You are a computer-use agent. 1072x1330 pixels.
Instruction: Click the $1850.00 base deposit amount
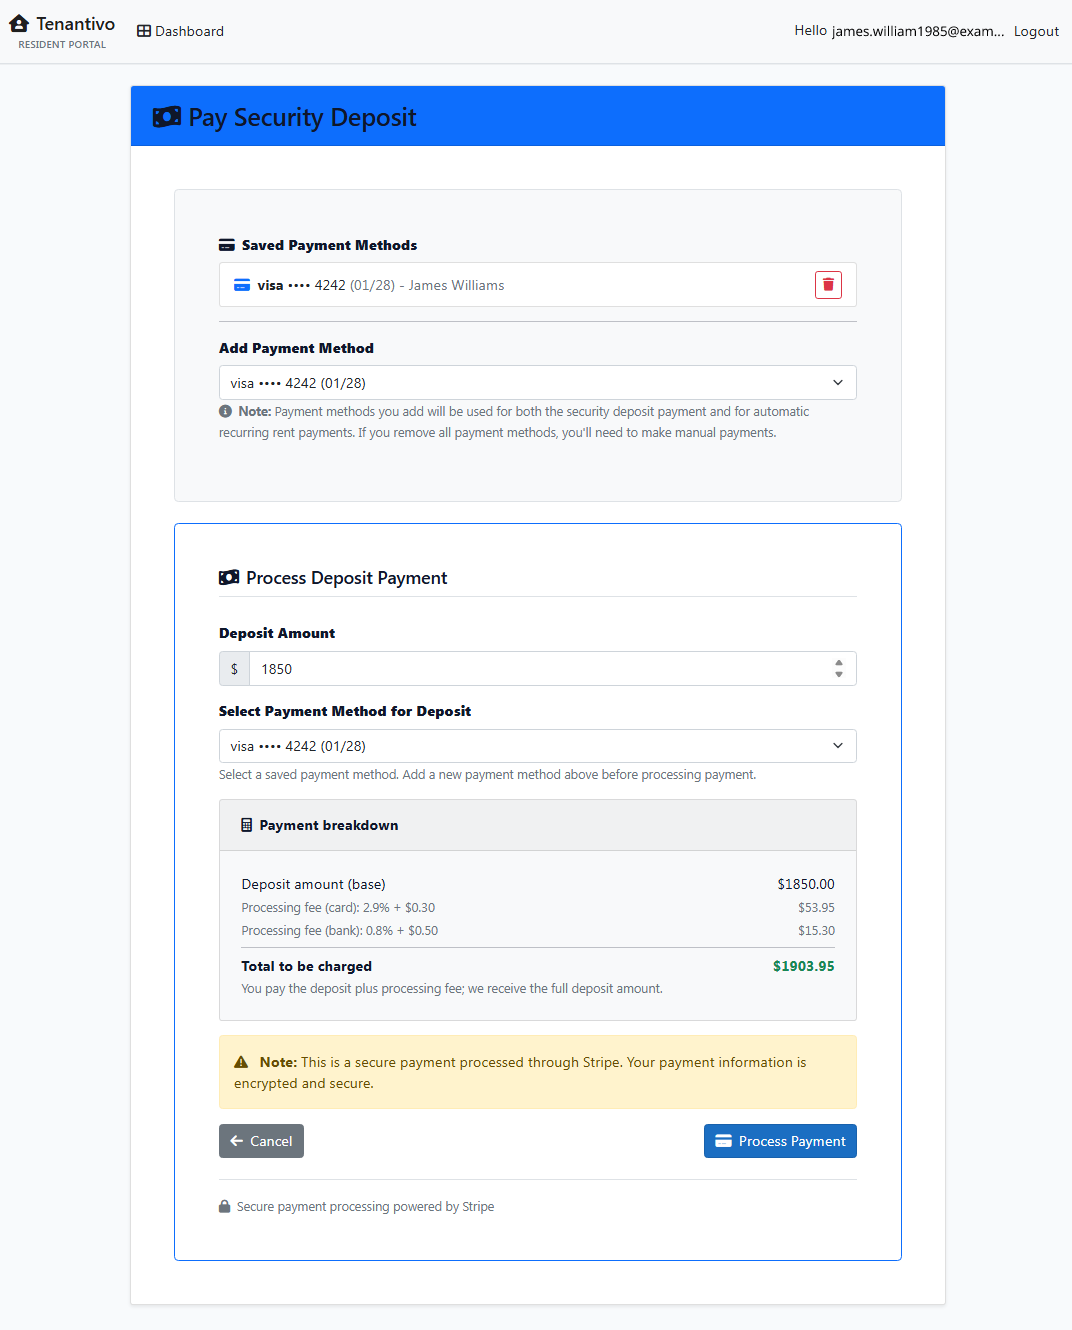(806, 884)
